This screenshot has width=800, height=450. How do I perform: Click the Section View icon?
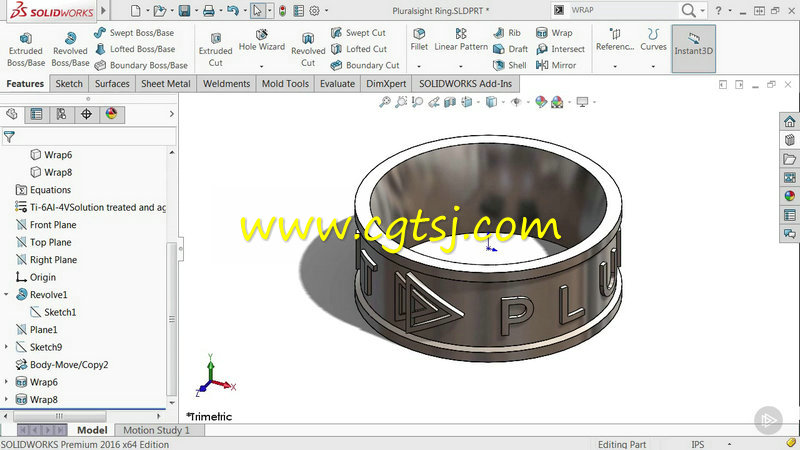click(x=449, y=102)
